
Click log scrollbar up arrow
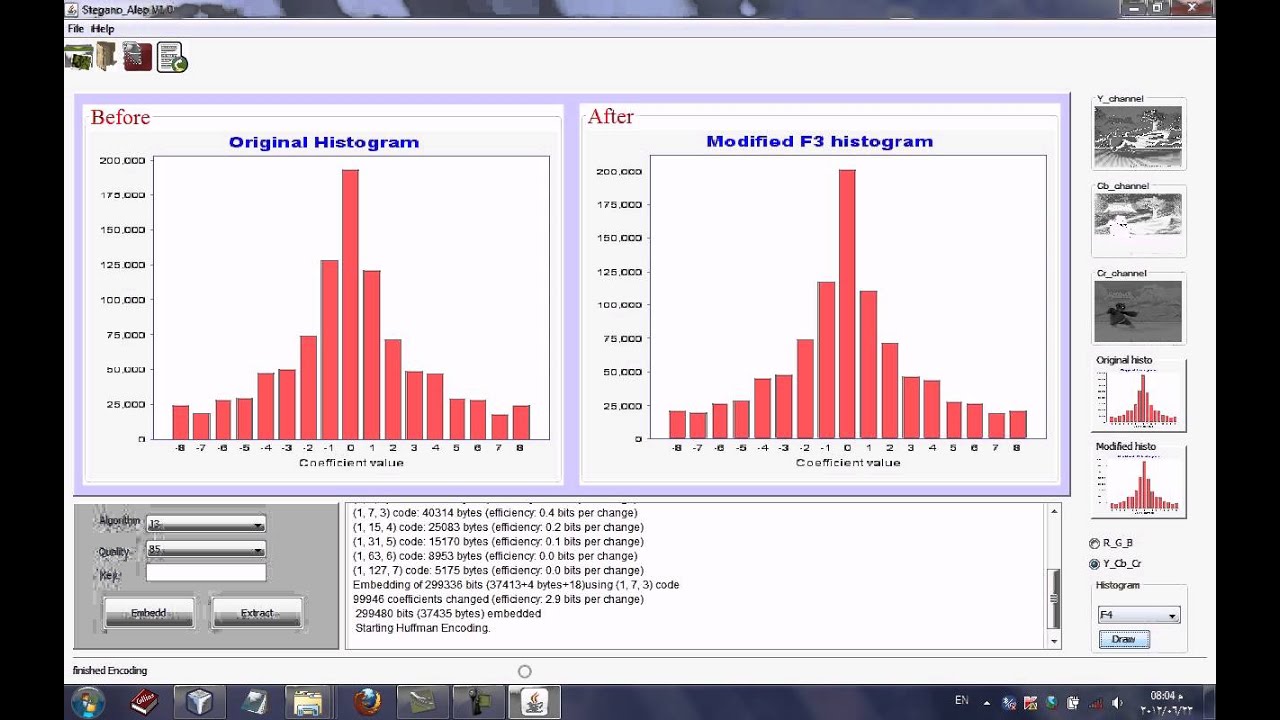pos(1053,512)
